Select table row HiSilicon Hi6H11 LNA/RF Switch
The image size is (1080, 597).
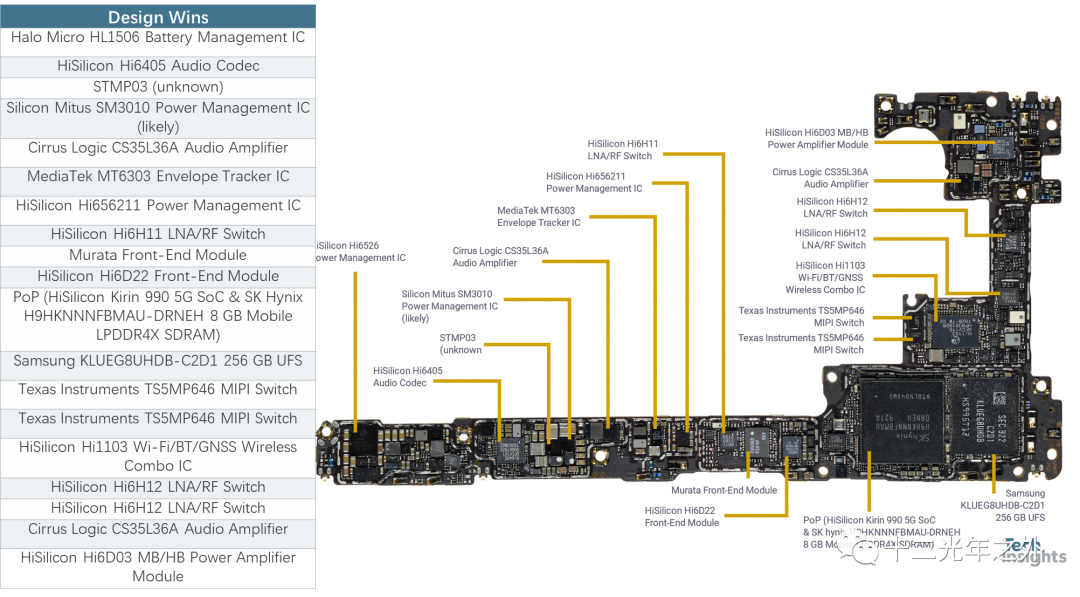(158, 235)
